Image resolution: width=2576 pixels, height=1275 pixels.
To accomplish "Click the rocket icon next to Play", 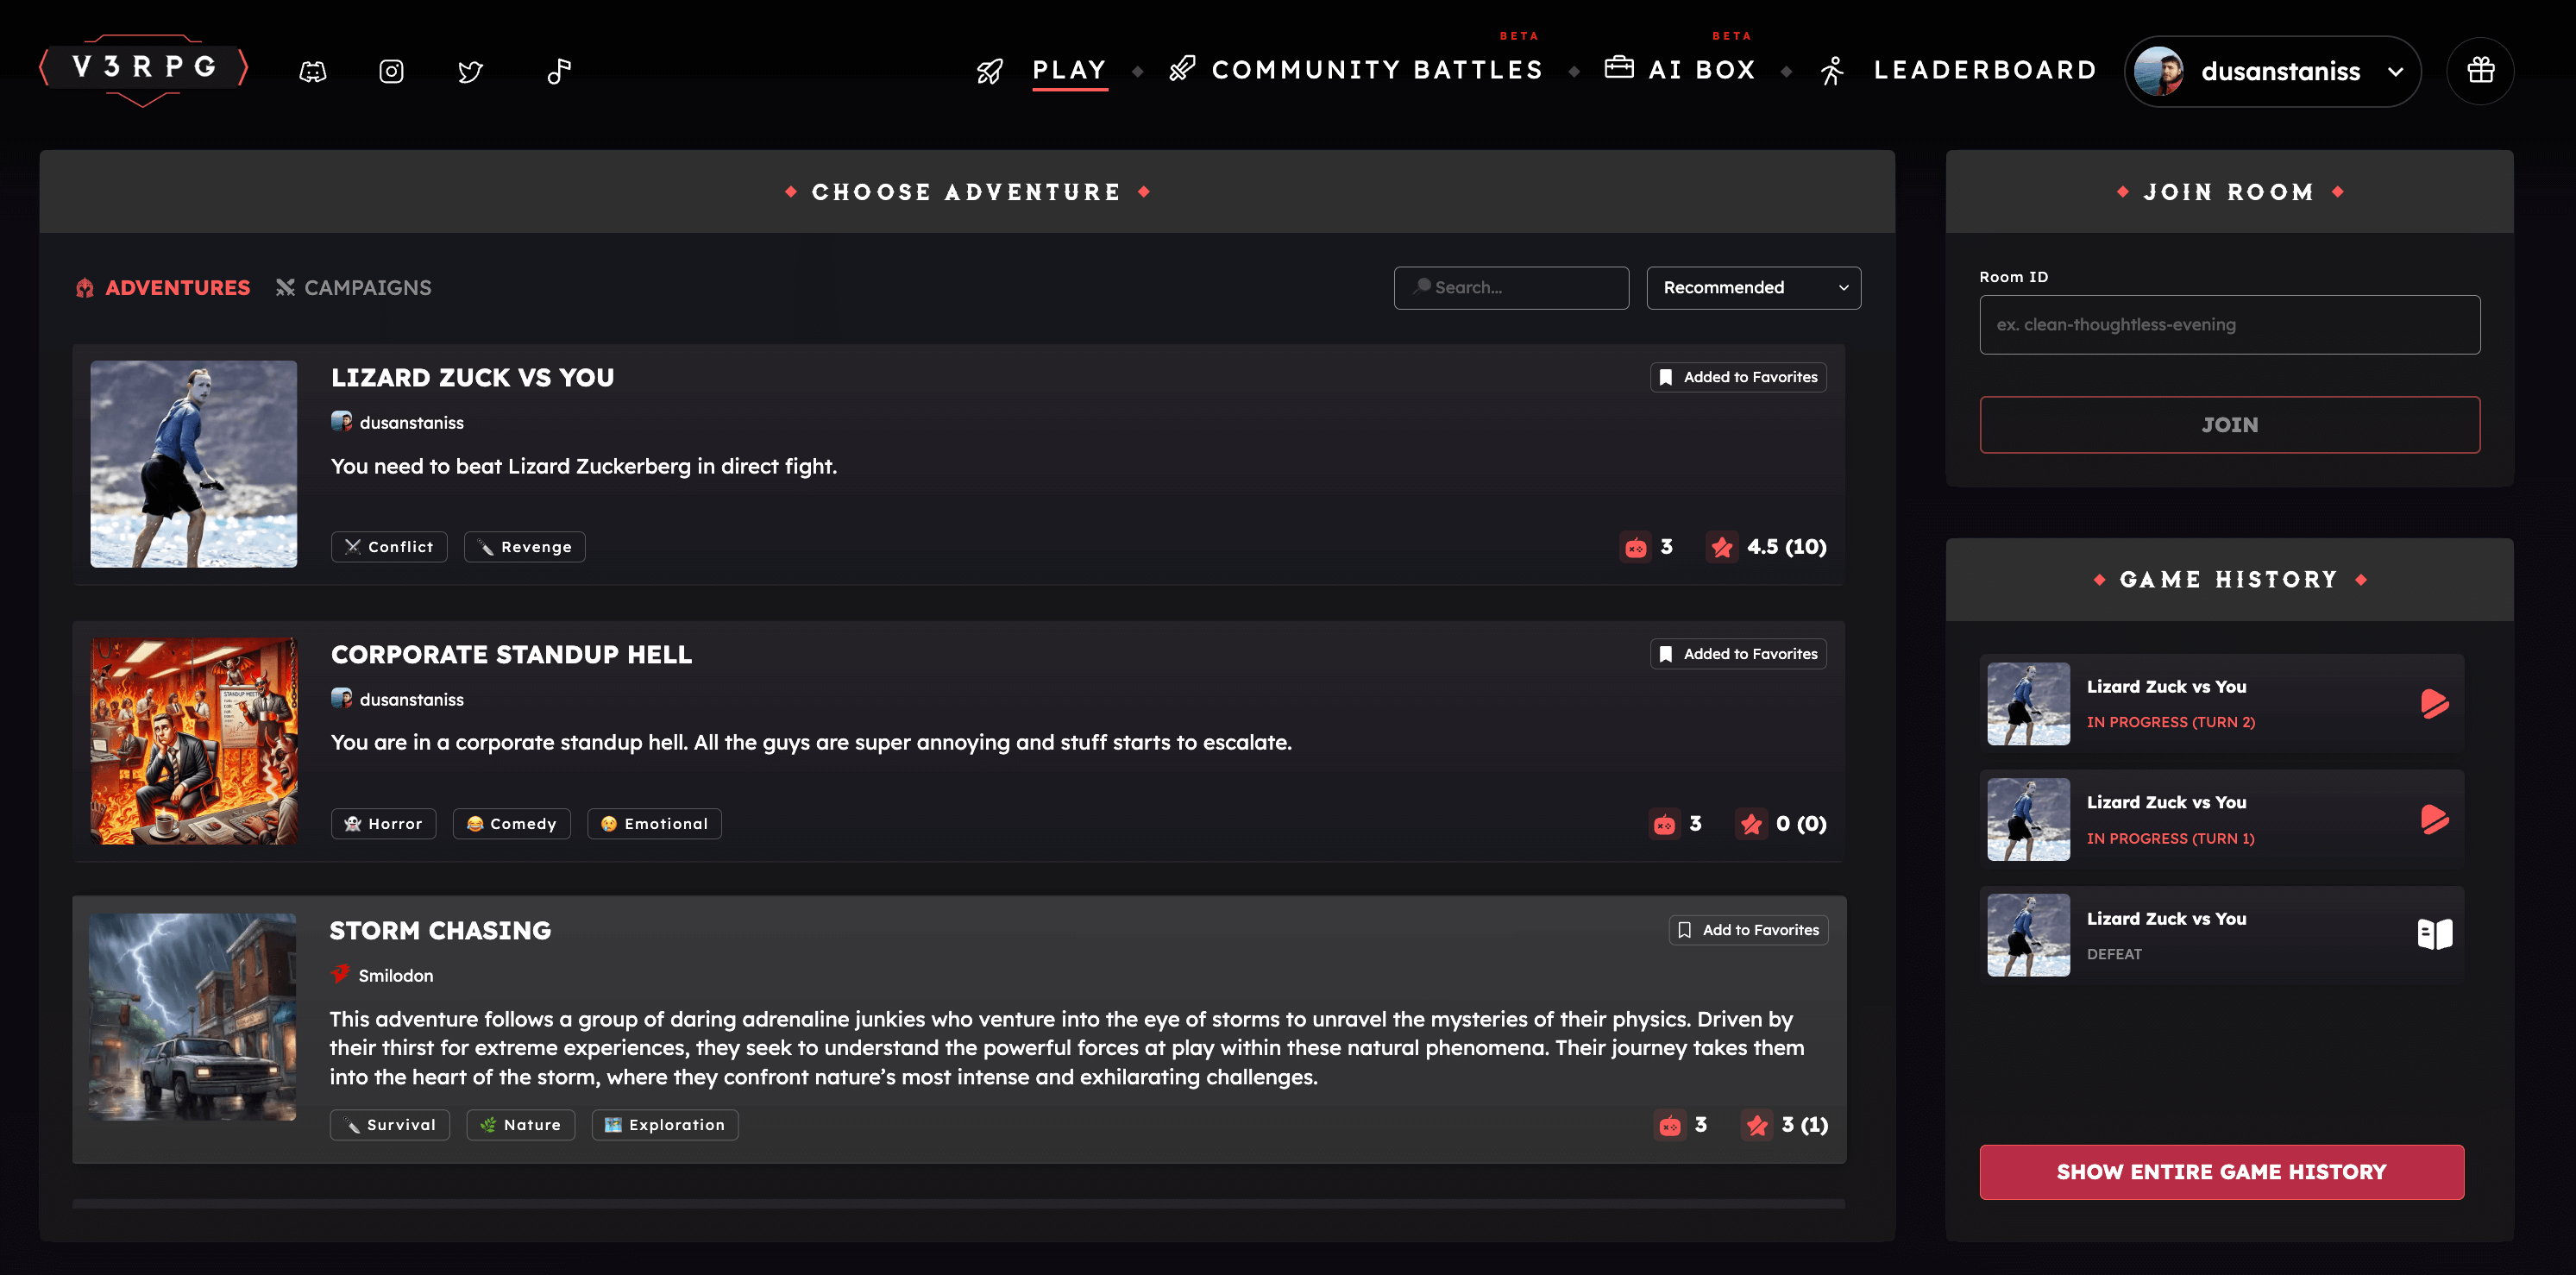I will pyautogui.click(x=990, y=71).
